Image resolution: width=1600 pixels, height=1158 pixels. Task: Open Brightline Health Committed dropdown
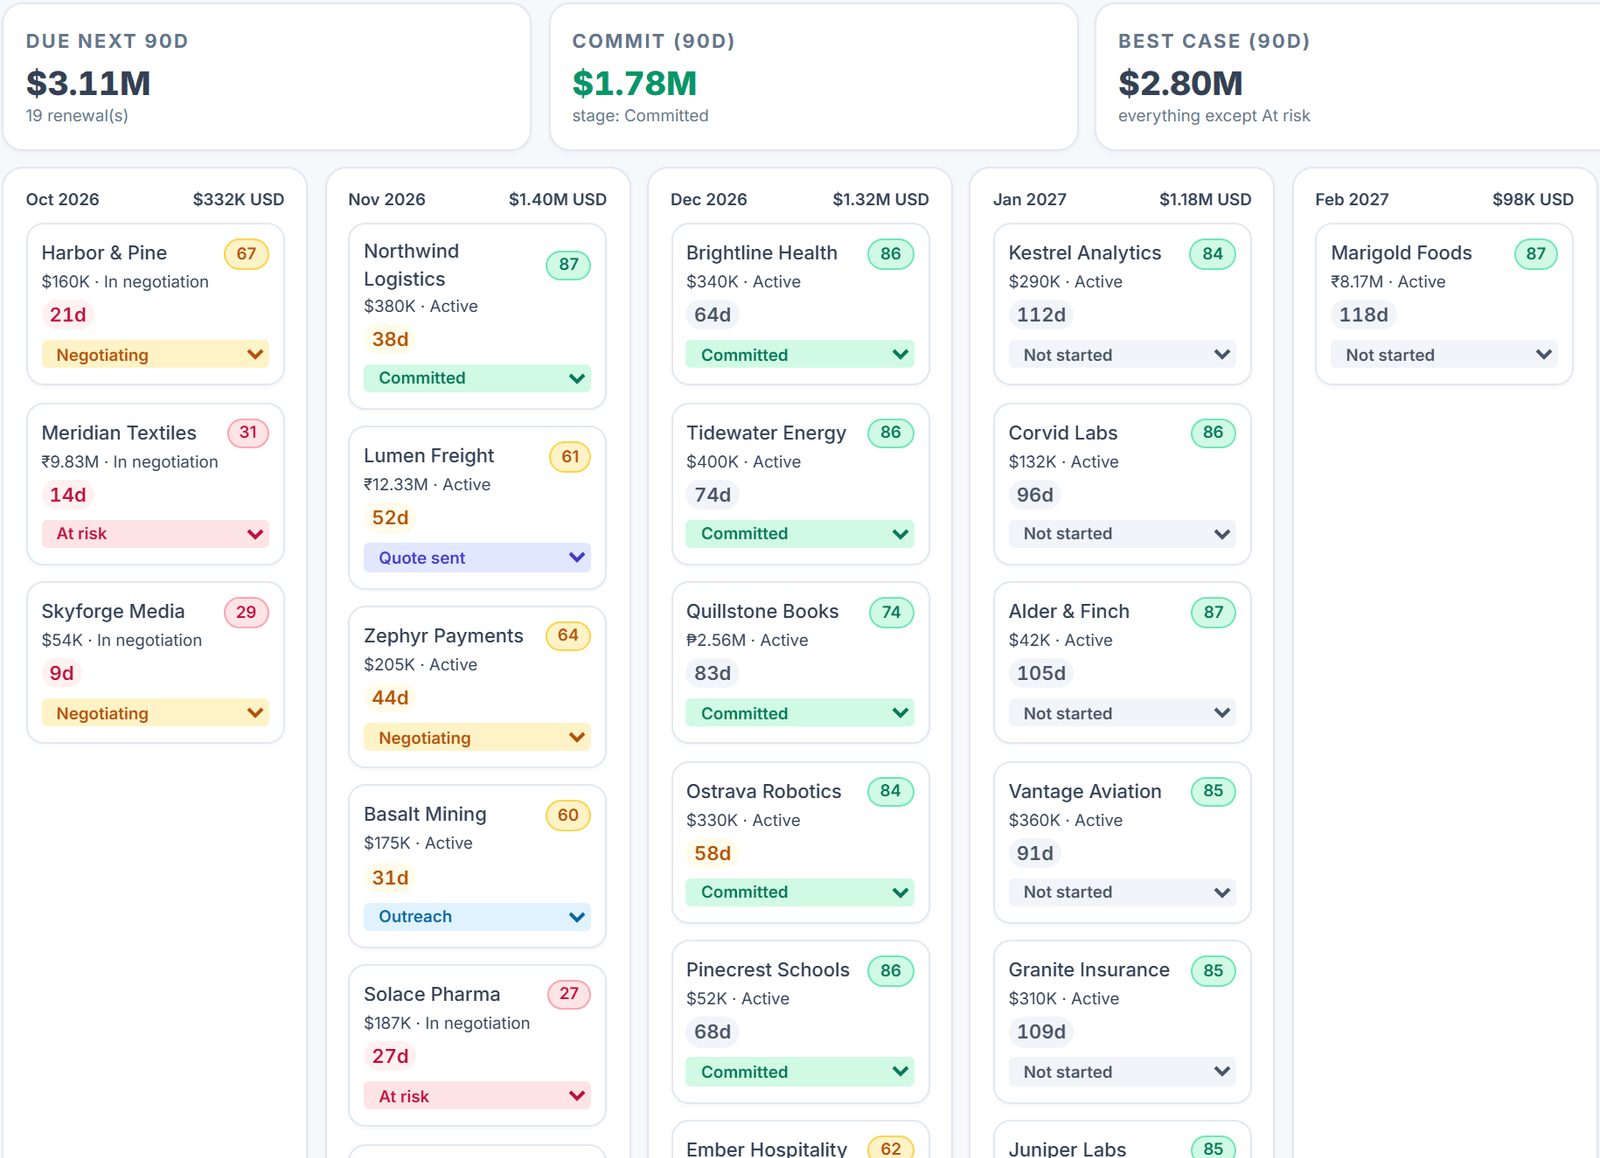[800, 354]
